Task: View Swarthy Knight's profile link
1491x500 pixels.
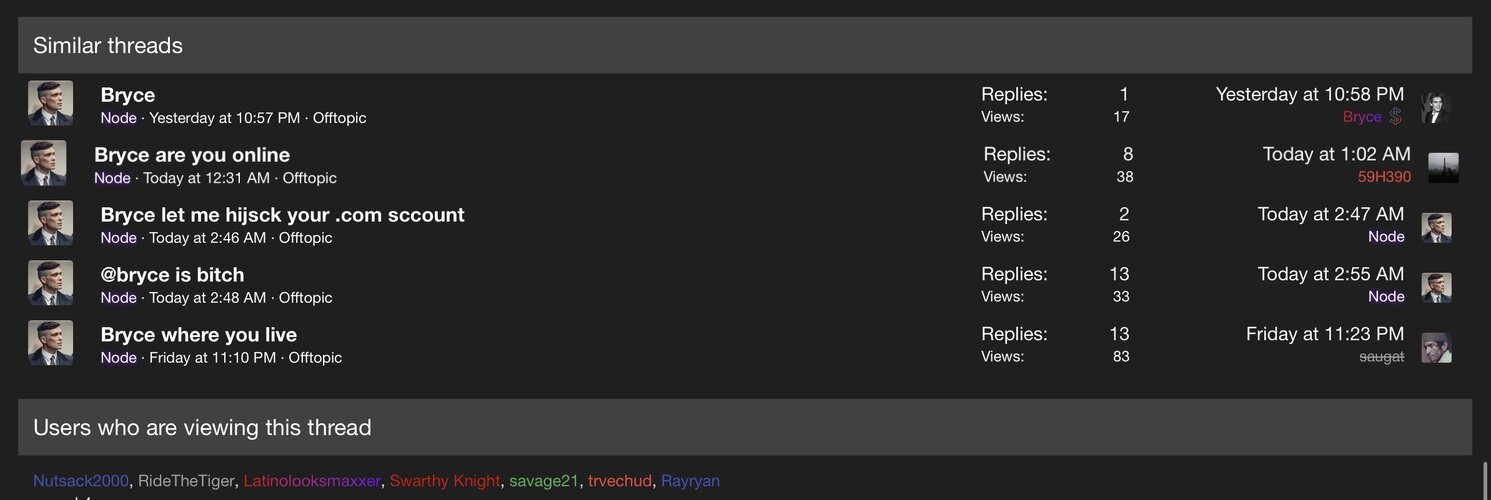Action: 445,481
